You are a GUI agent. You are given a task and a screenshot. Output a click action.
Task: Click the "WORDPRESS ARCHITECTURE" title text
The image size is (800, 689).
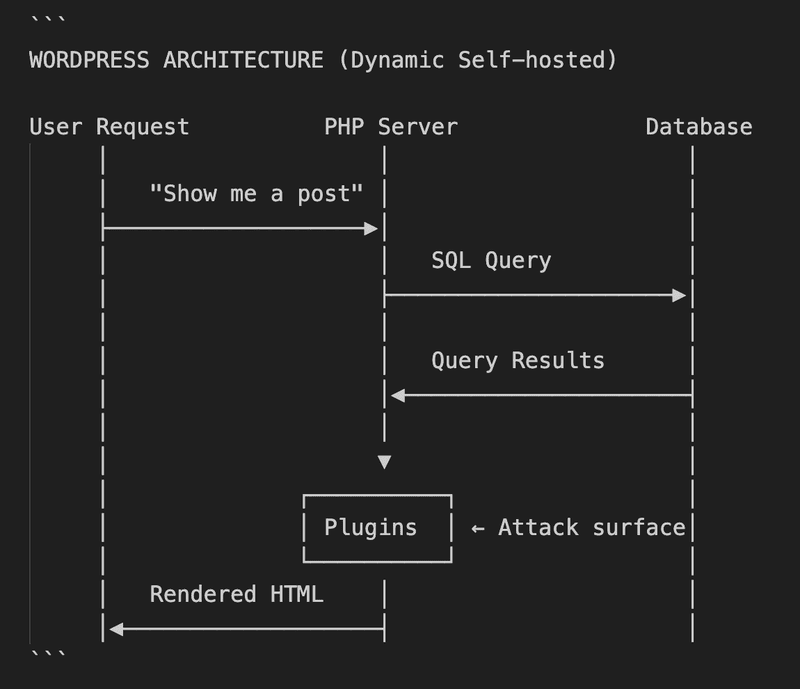coord(176,60)
